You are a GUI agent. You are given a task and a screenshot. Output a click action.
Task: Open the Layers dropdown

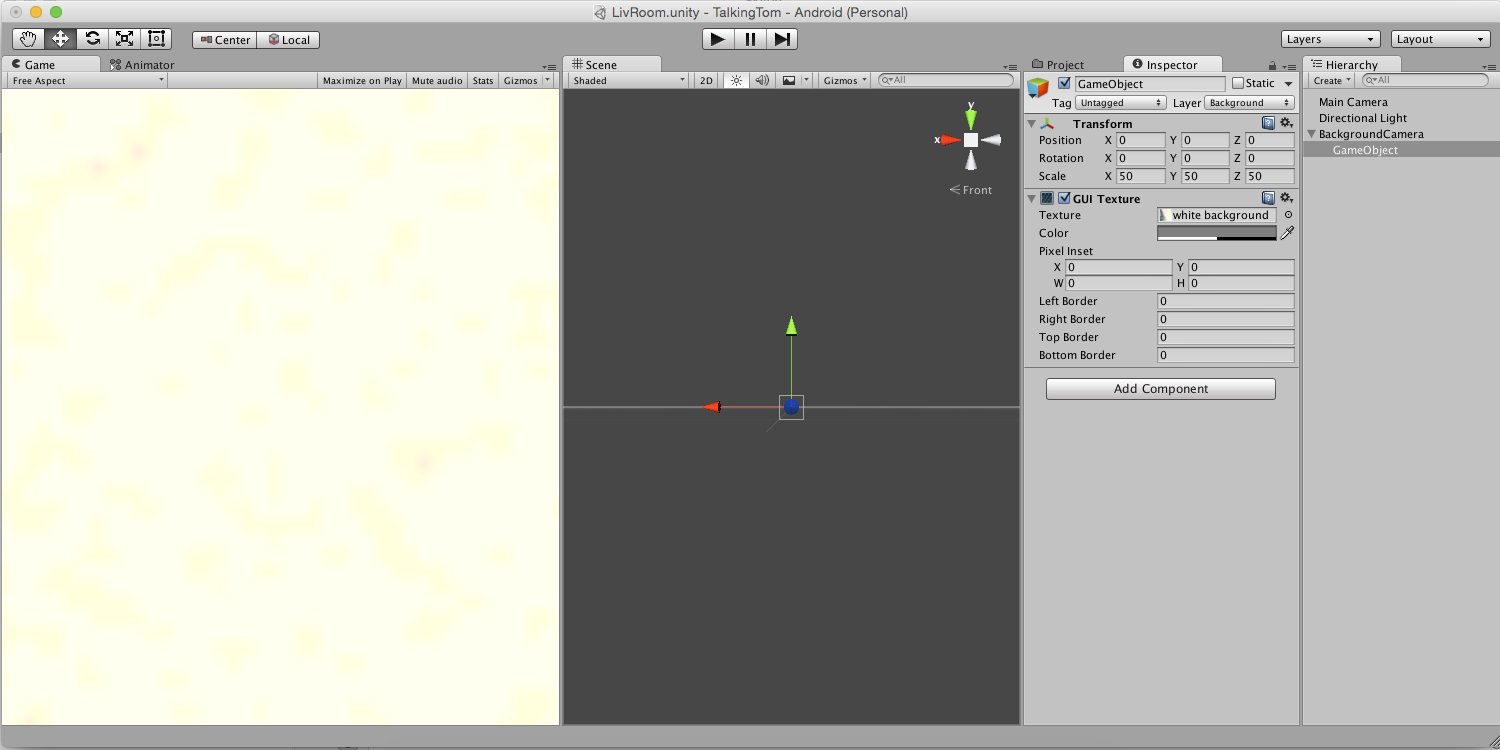point(1330,39)
